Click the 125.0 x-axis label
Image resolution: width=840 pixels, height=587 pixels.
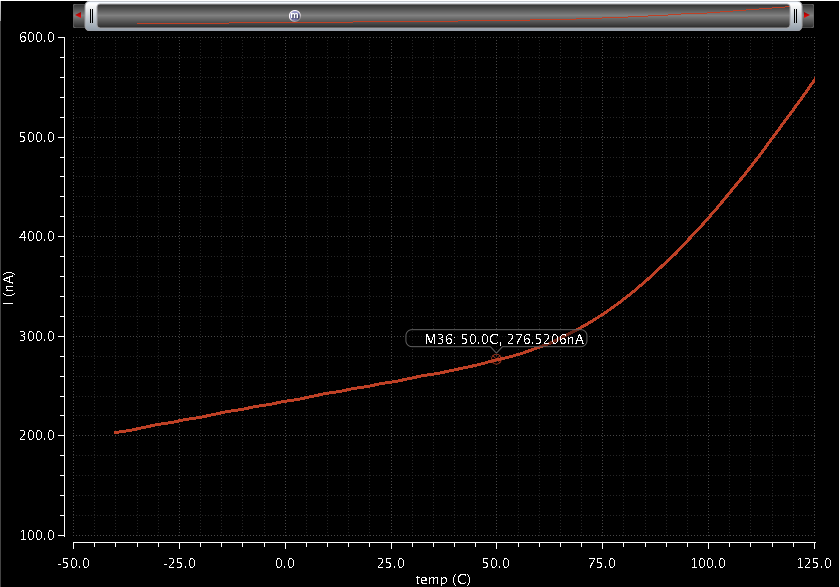pos(814,563)
